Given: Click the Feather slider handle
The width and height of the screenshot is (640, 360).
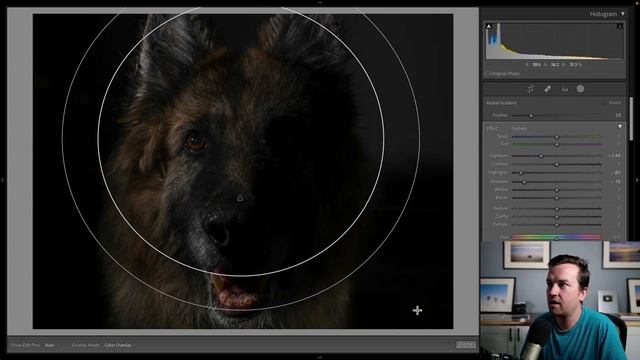Looking at the screenshot, I should point(531,116).
